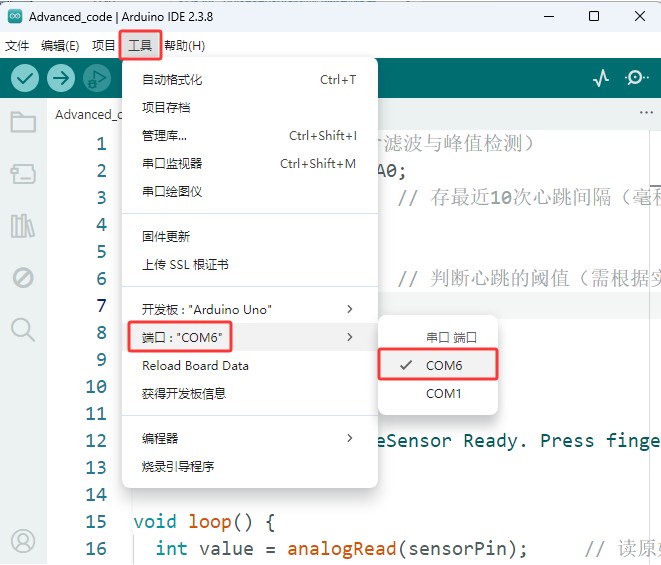Click the void loop() code line
Screen dimensions: 661x565
pos(204,522)
